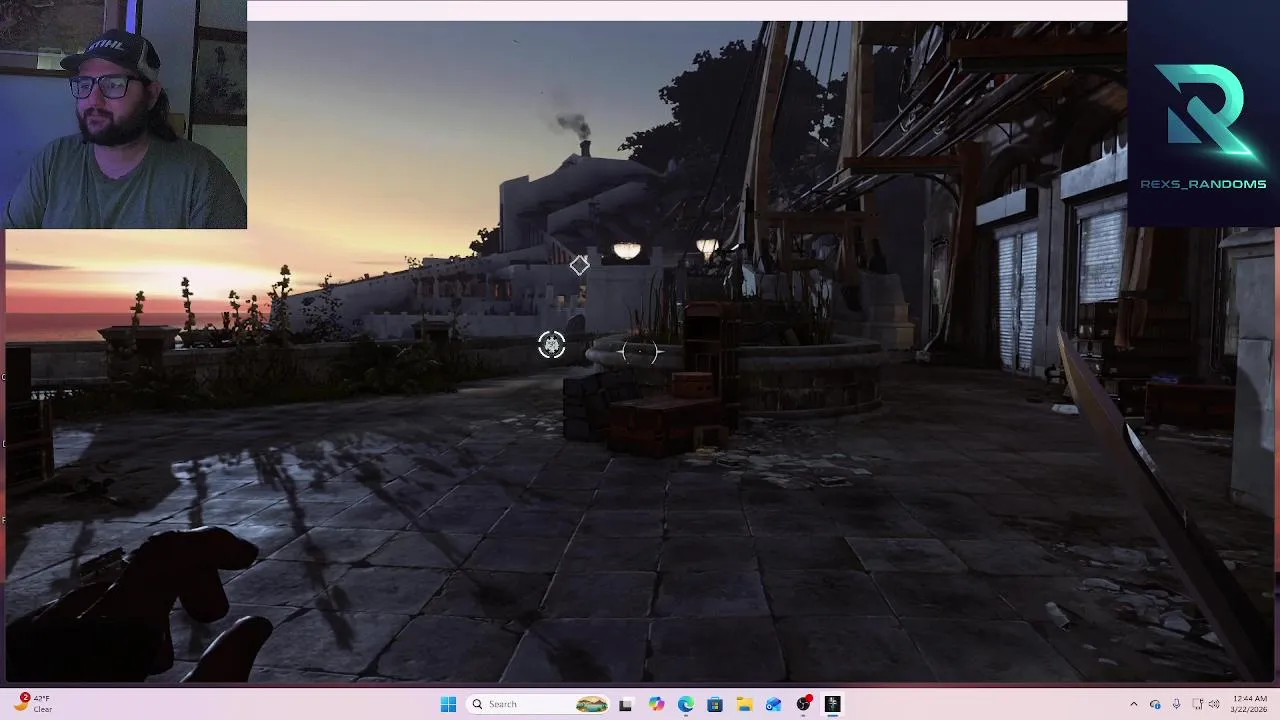Open File Explorer from the taskbar
This screenshot has width=1280, height=720.
tap(744, 704)
